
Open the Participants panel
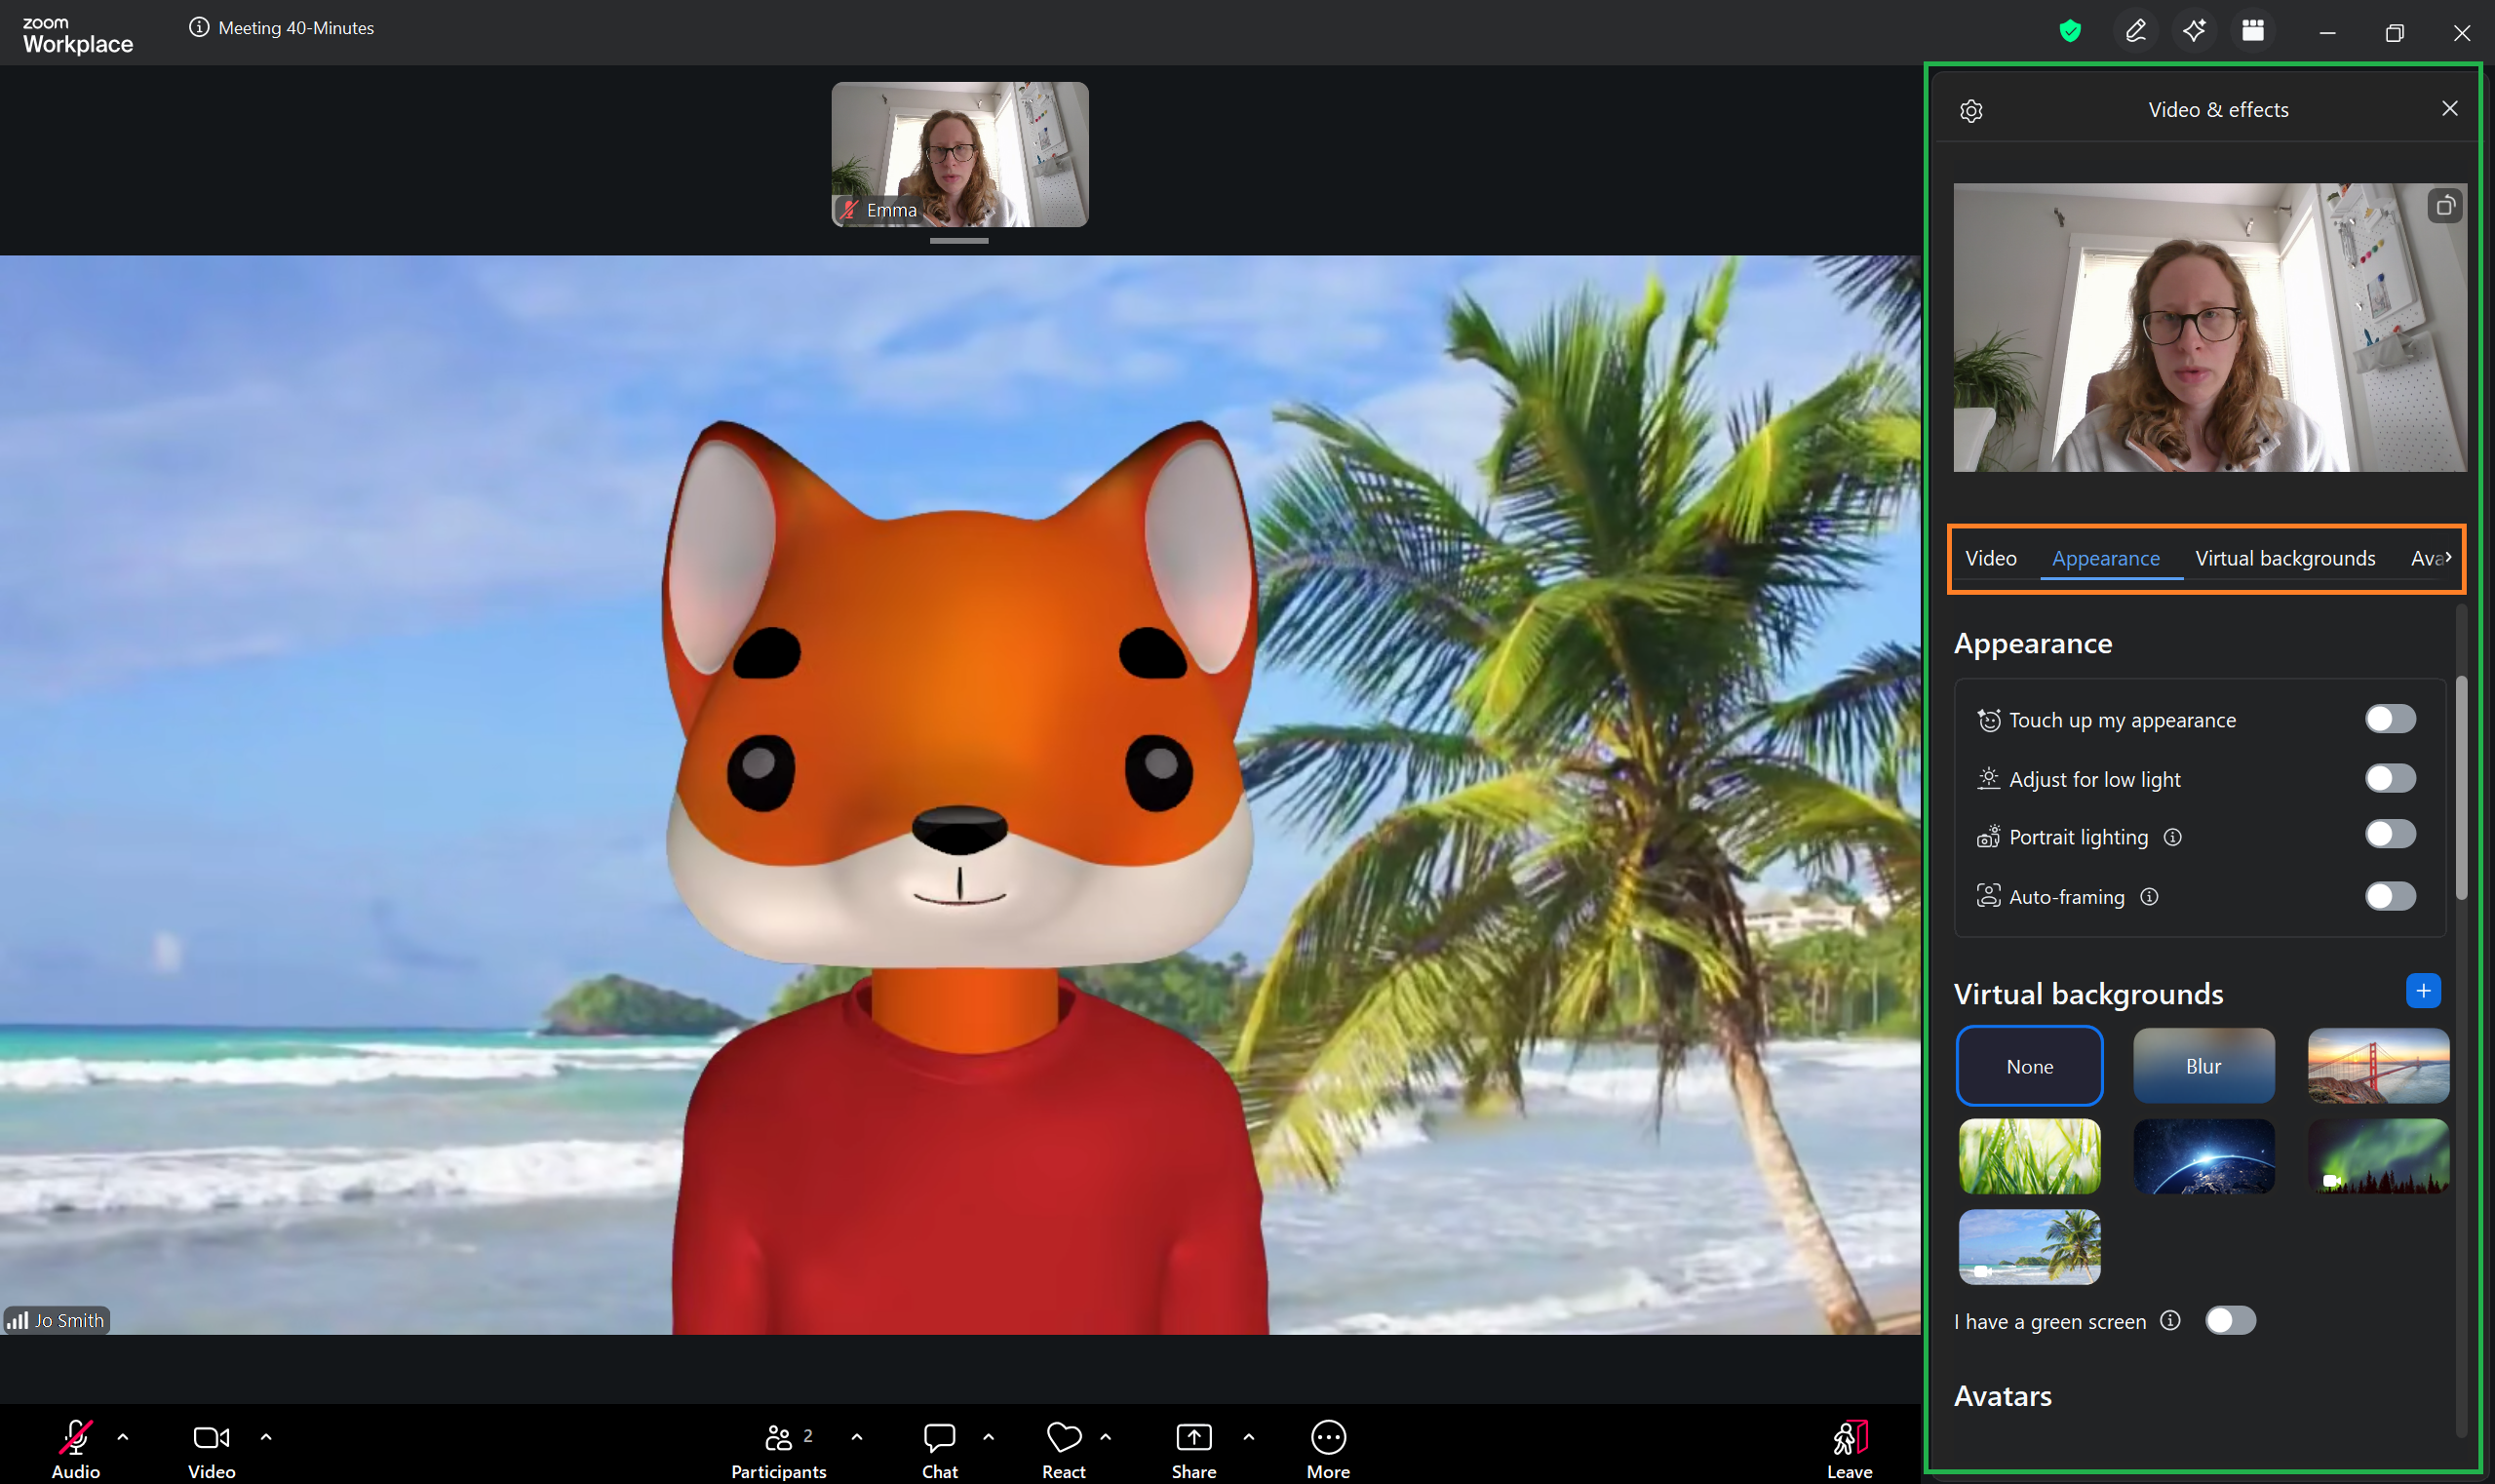click(x=778, y=1449)
